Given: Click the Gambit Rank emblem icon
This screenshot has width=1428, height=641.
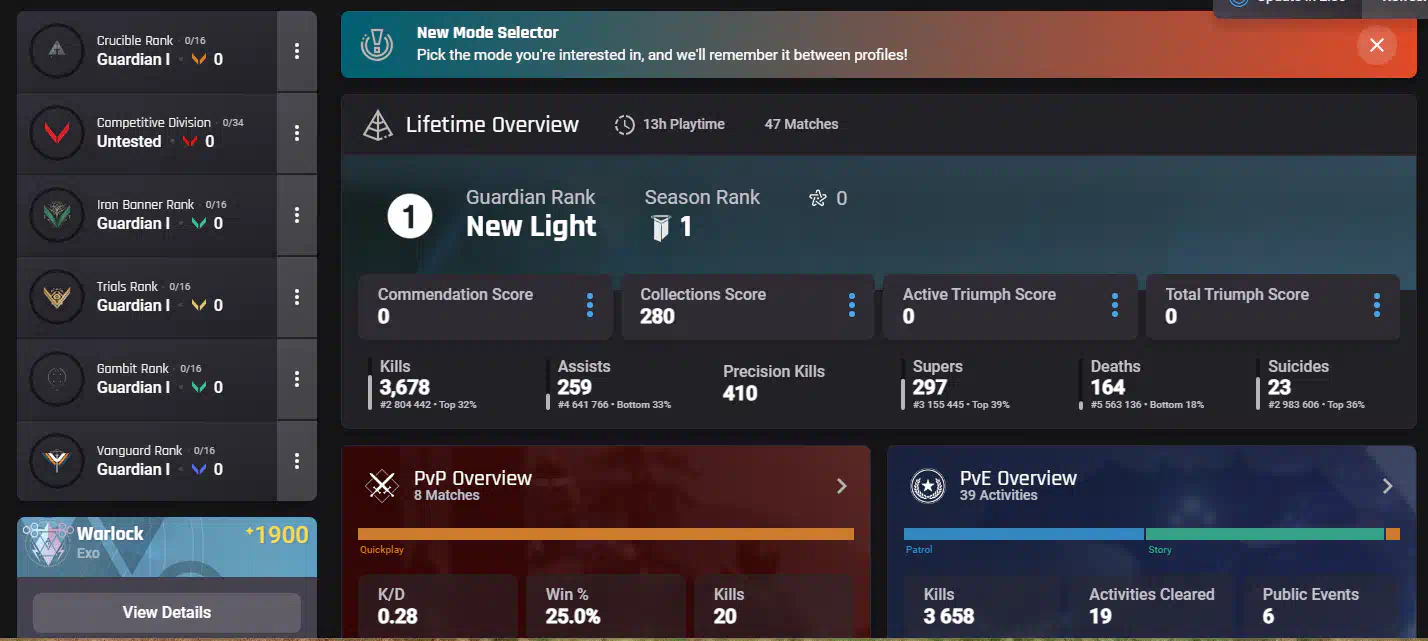Looking at the screenshot, I should pos(57,378).
